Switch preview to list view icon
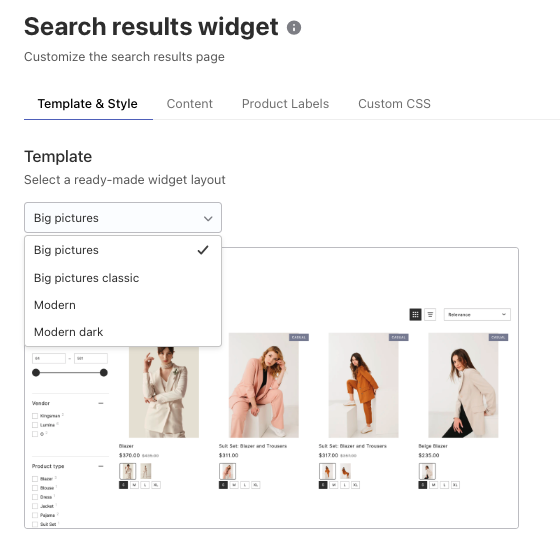 pos(430,315)
